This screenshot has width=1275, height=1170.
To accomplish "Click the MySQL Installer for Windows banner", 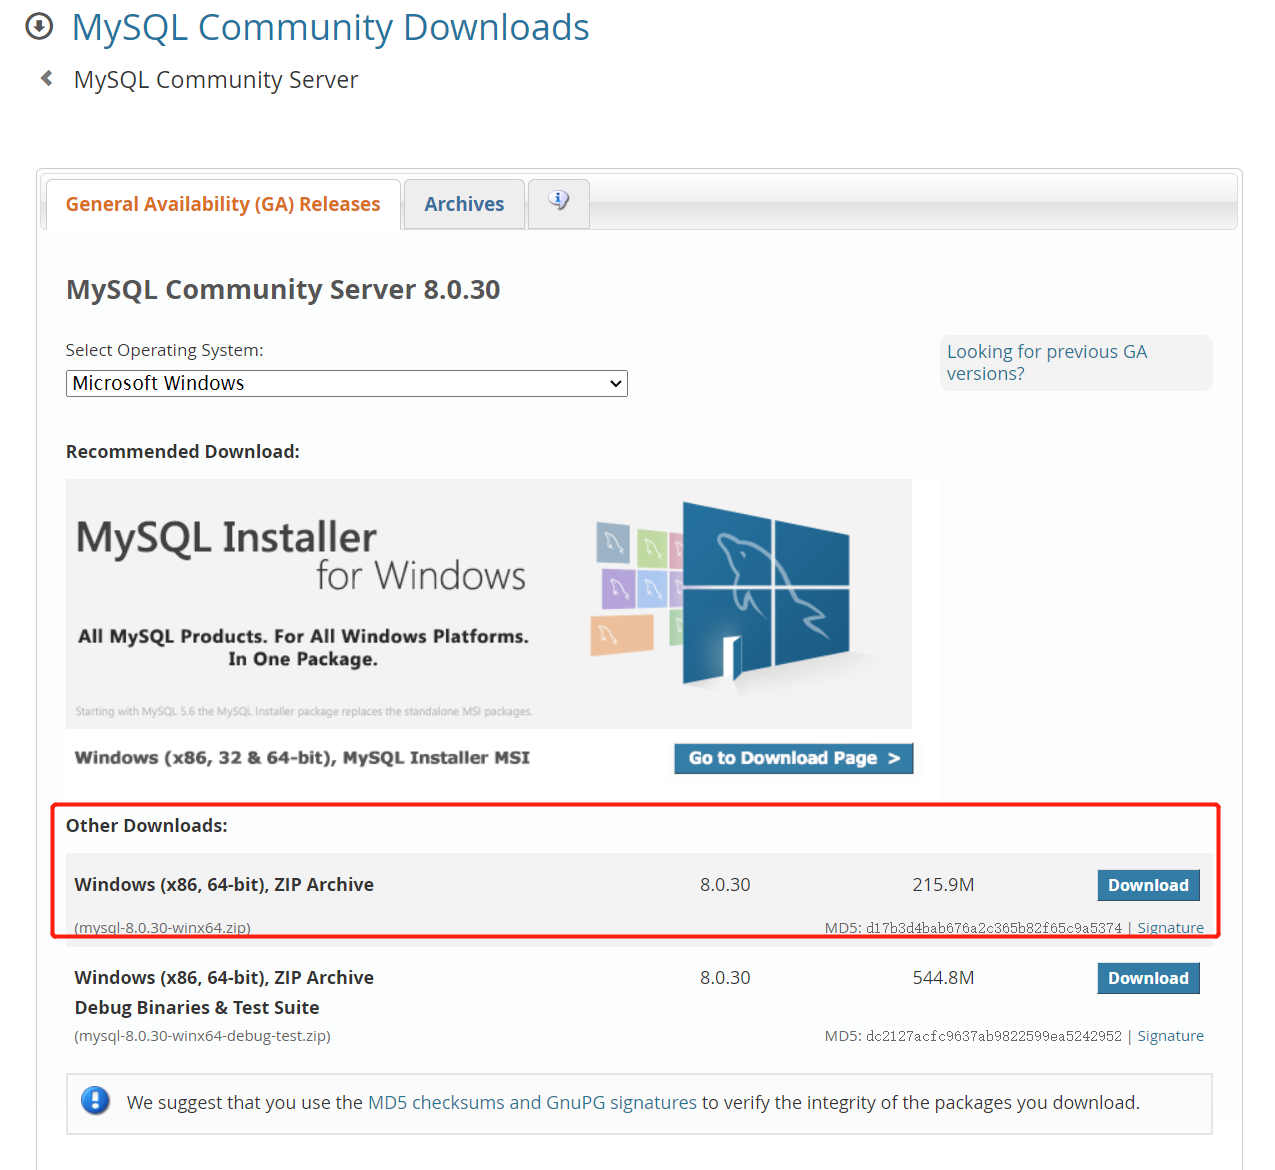I will (x=489, y=603).
